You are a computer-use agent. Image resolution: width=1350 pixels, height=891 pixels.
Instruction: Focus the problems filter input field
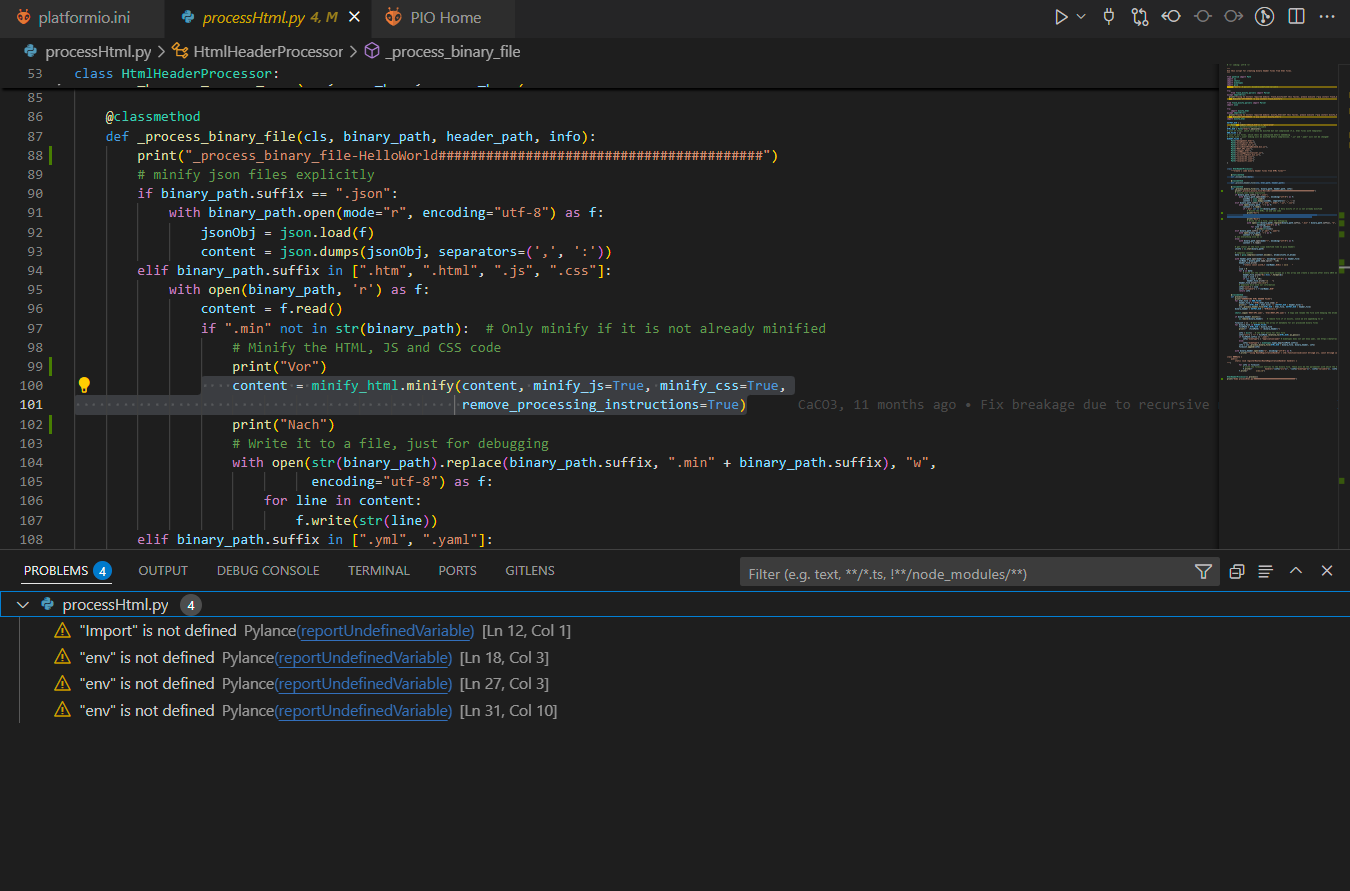(x=965, y=573)
